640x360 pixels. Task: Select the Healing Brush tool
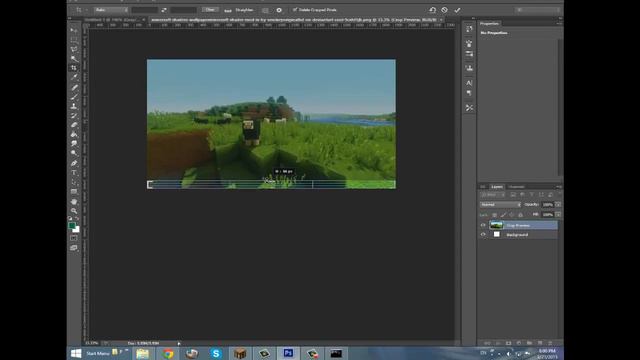(x=74, y=87)
